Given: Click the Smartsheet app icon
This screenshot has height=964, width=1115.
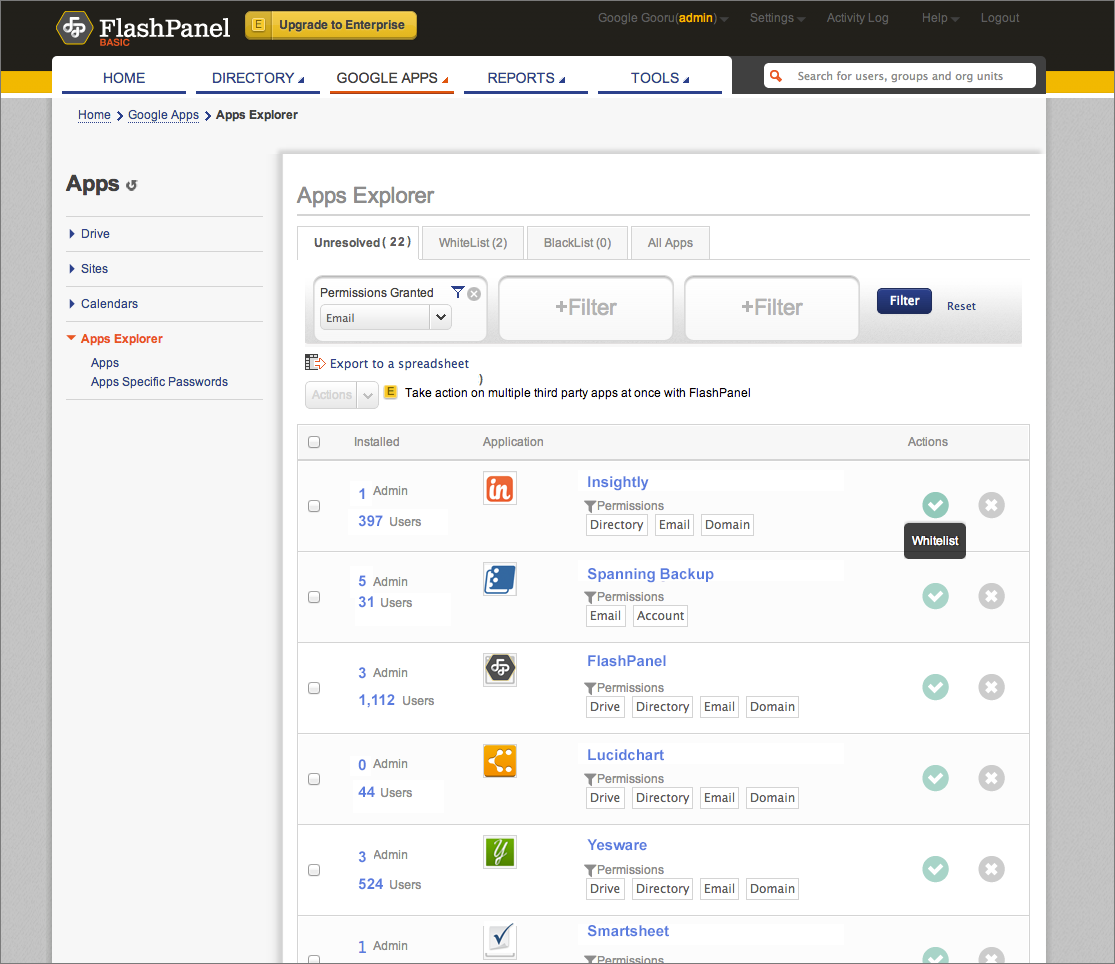Looking at the screenshot, I should (500, 941).
